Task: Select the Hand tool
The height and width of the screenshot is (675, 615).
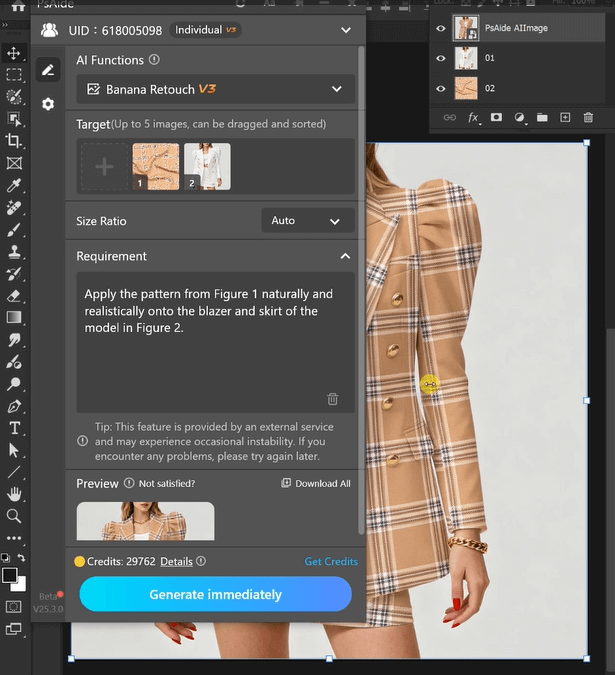Action: [x=14, y=494]
